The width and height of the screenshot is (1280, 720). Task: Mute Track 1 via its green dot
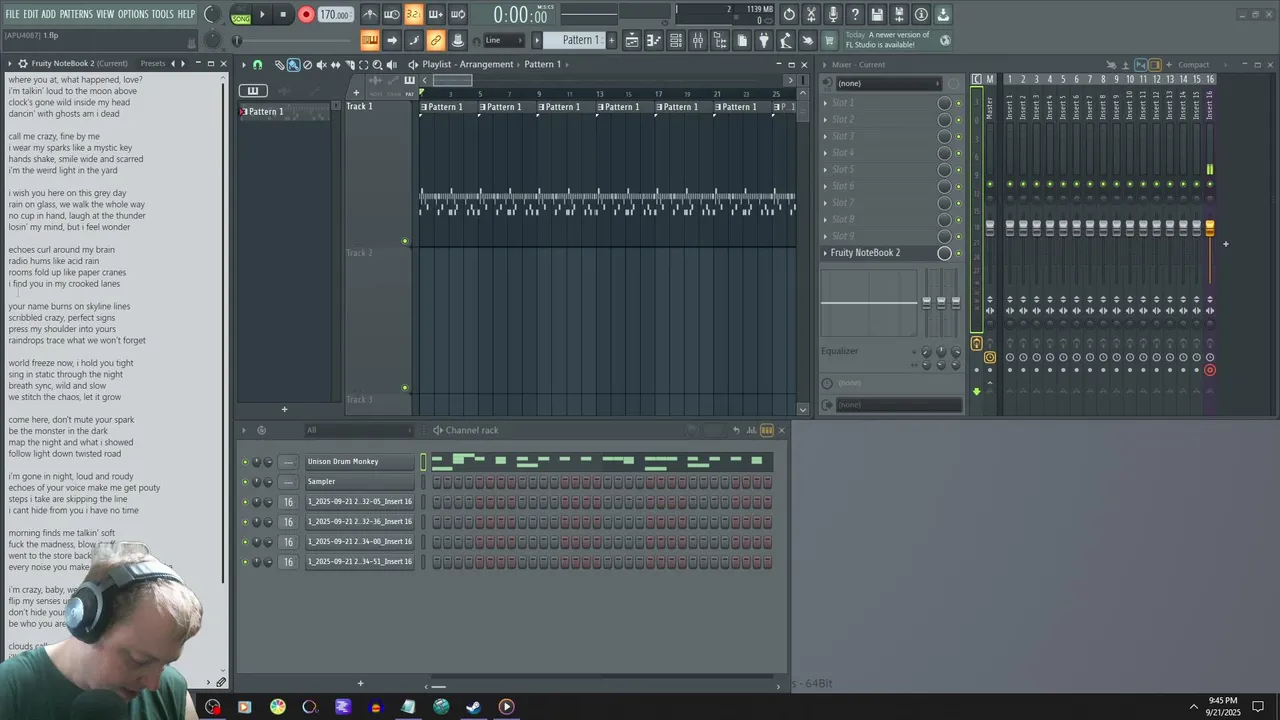405,241
